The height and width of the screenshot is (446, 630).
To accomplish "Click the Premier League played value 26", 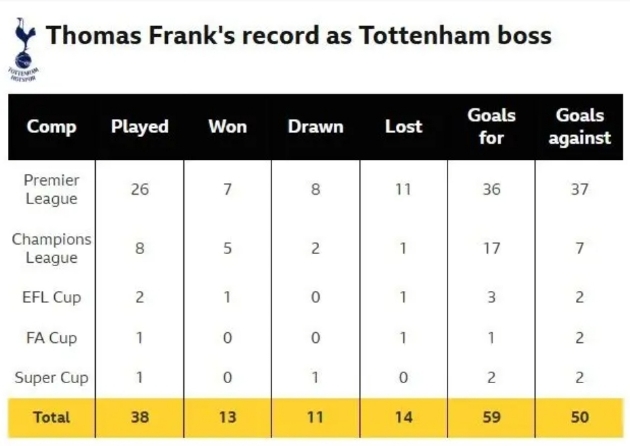I will tap(140, 189).
